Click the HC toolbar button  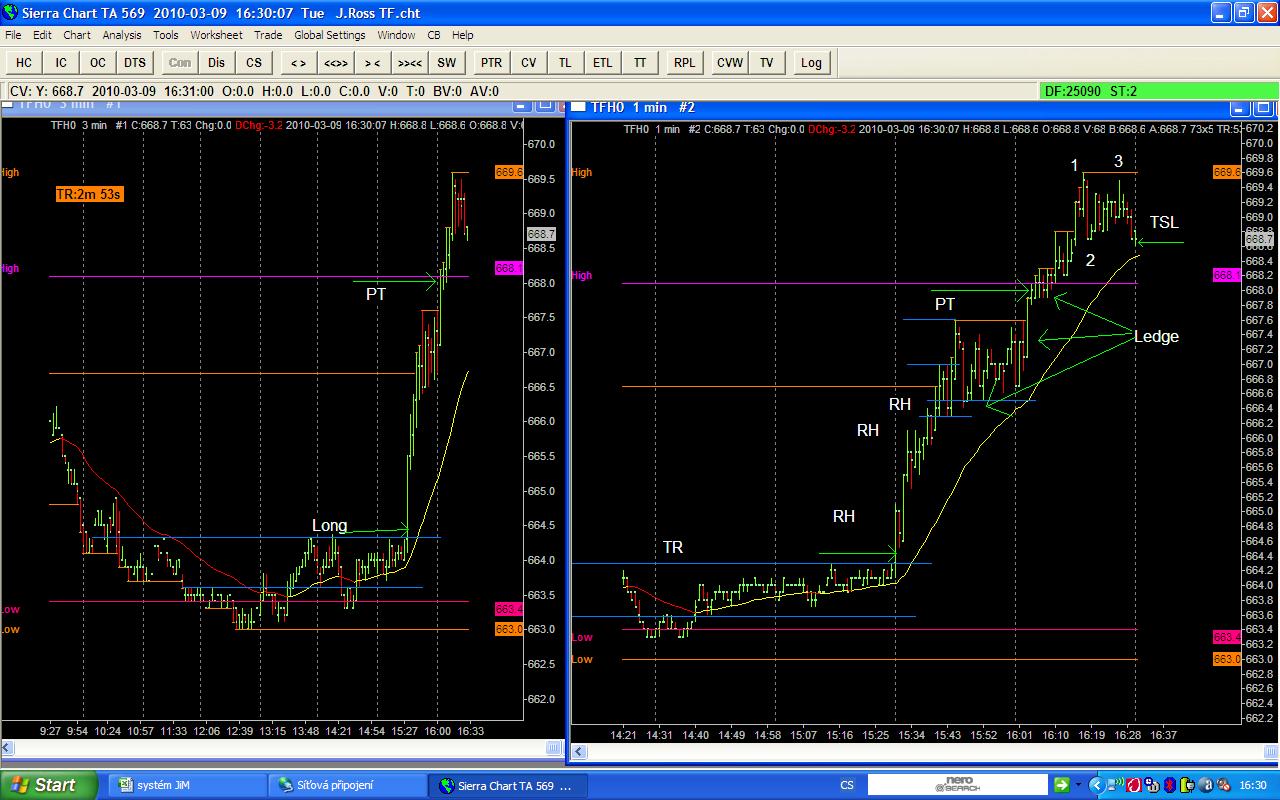coord(24,62)
